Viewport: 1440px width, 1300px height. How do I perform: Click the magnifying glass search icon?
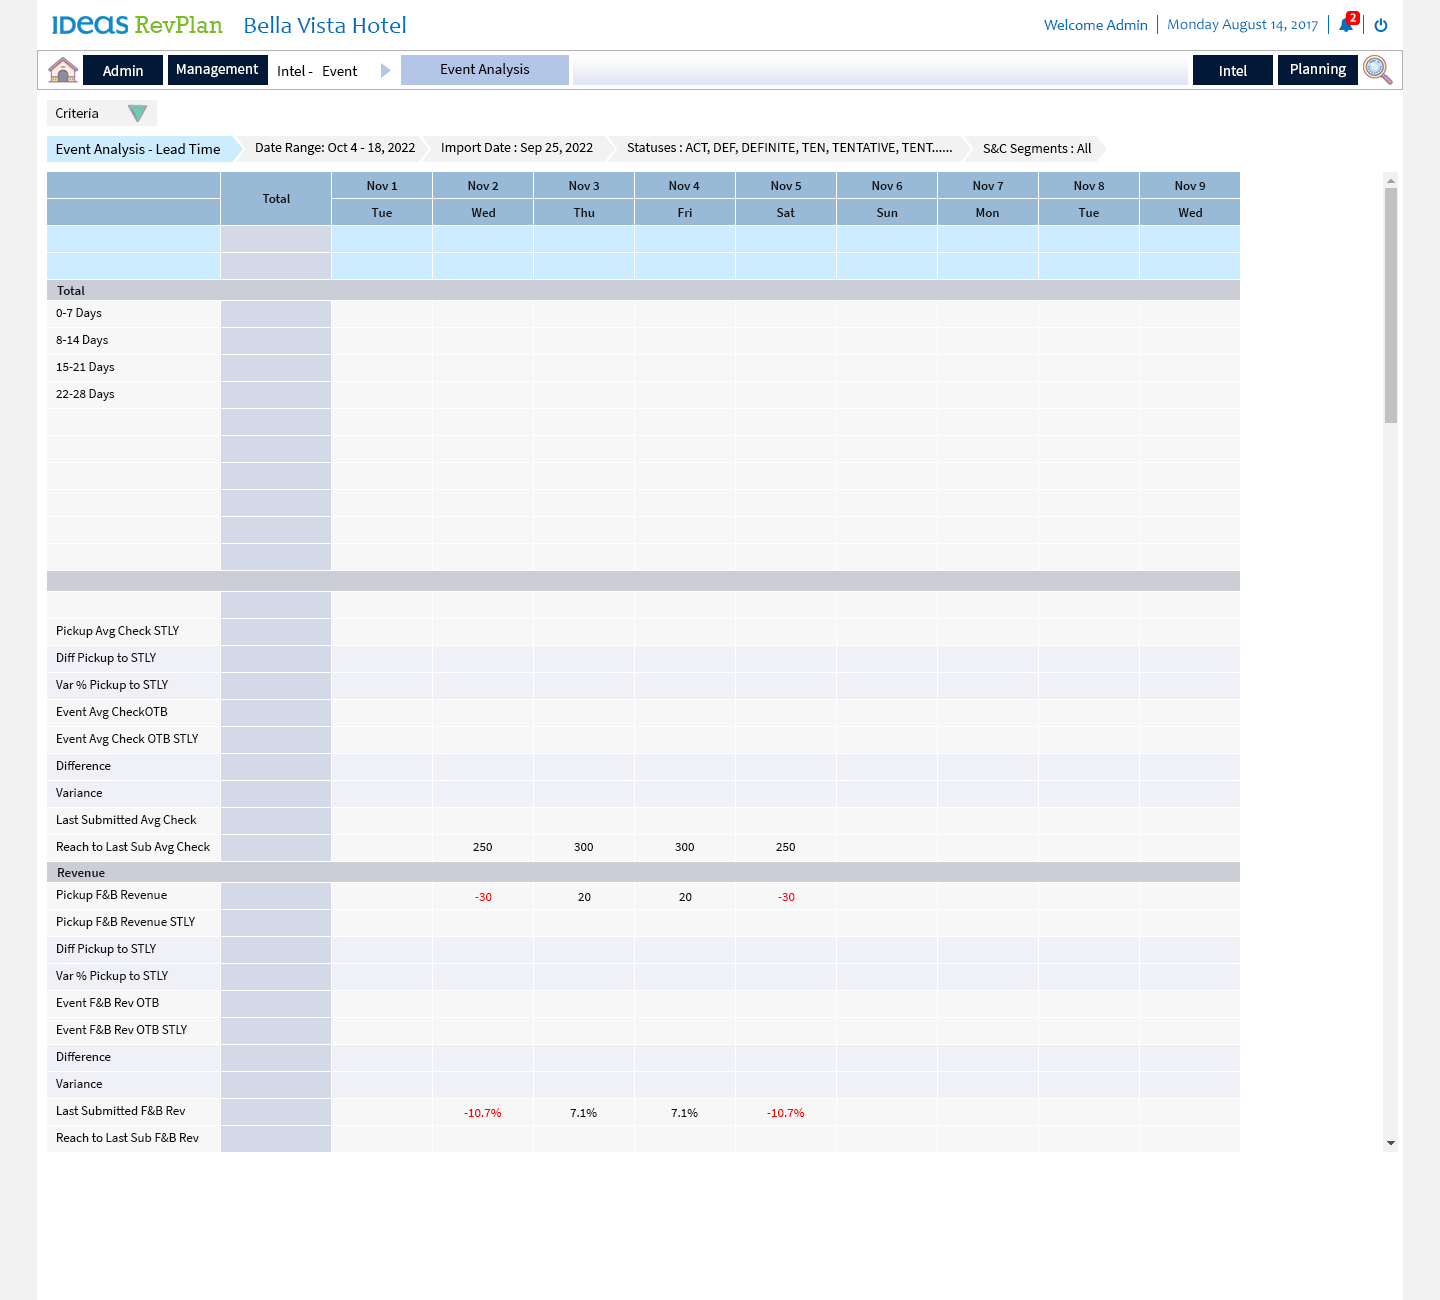coord(1377,70)
